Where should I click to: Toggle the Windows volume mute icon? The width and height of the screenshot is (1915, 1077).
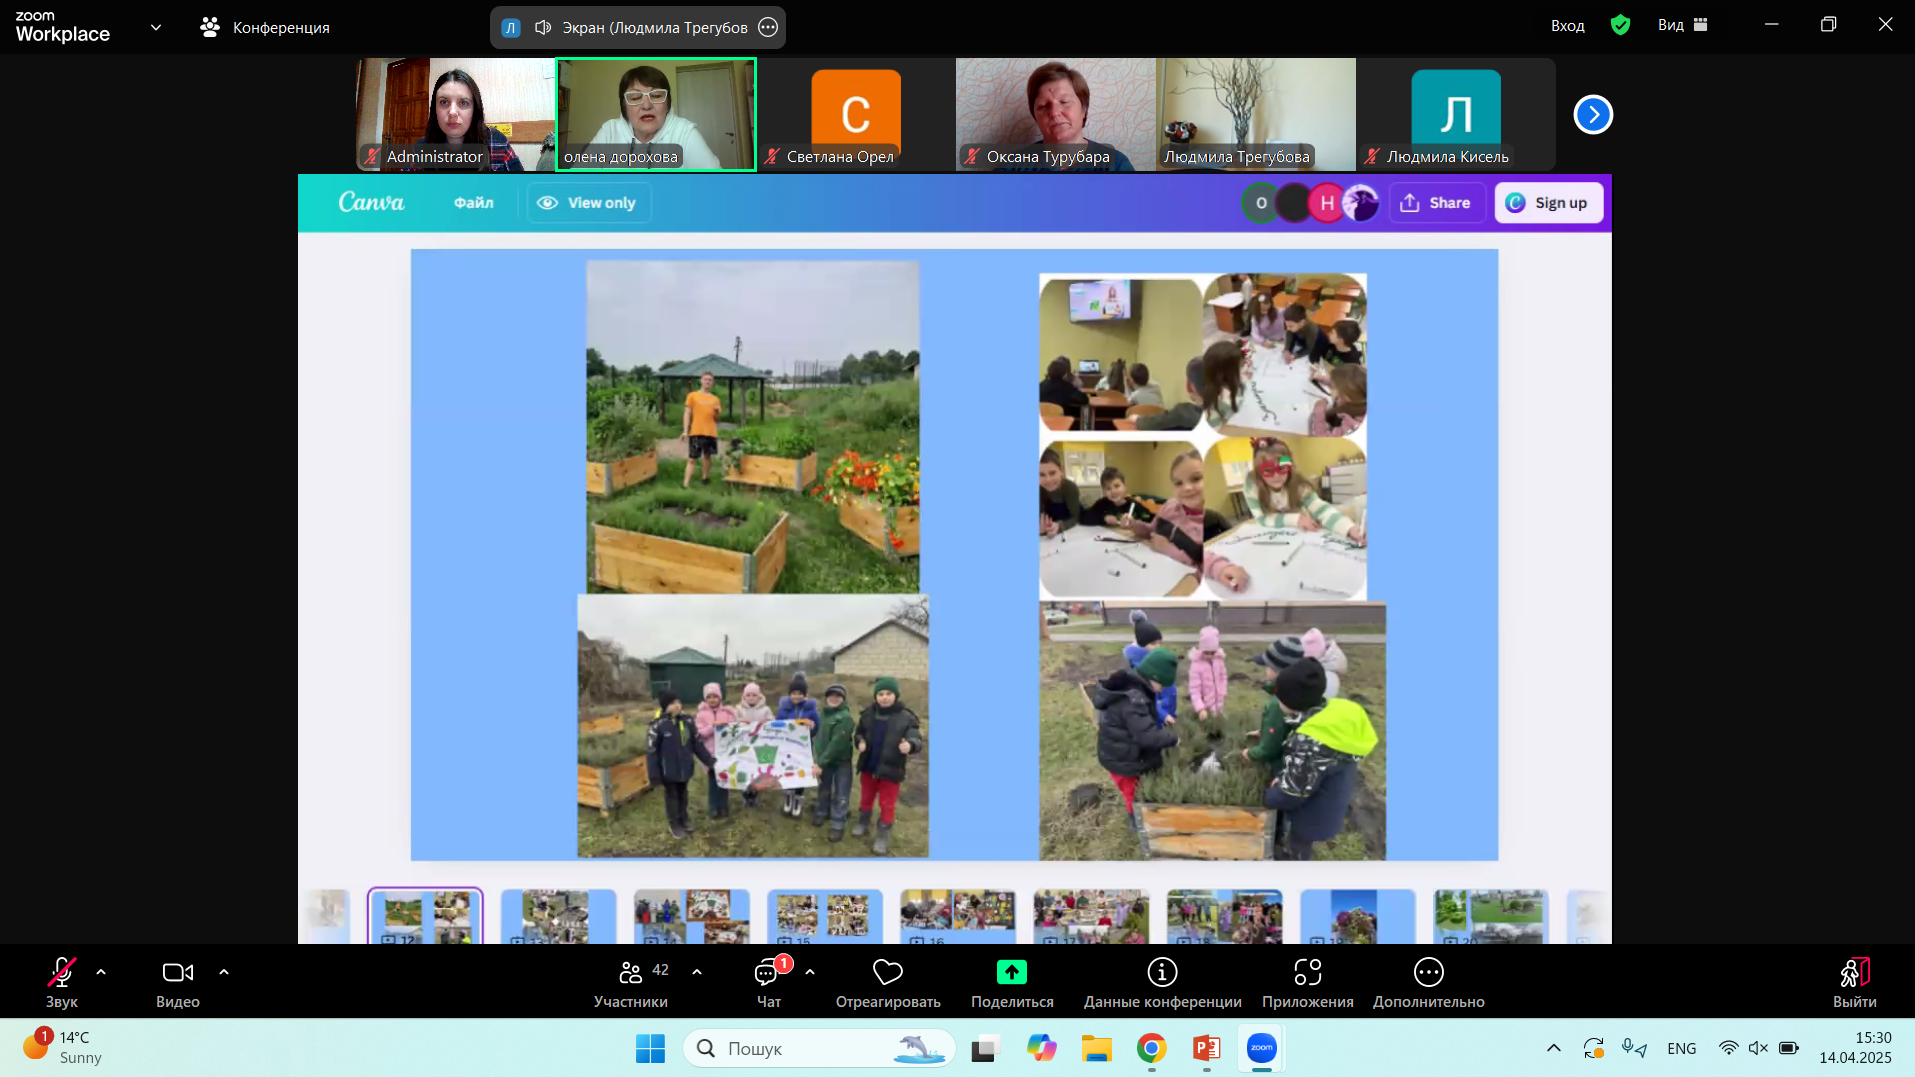1757,1048
